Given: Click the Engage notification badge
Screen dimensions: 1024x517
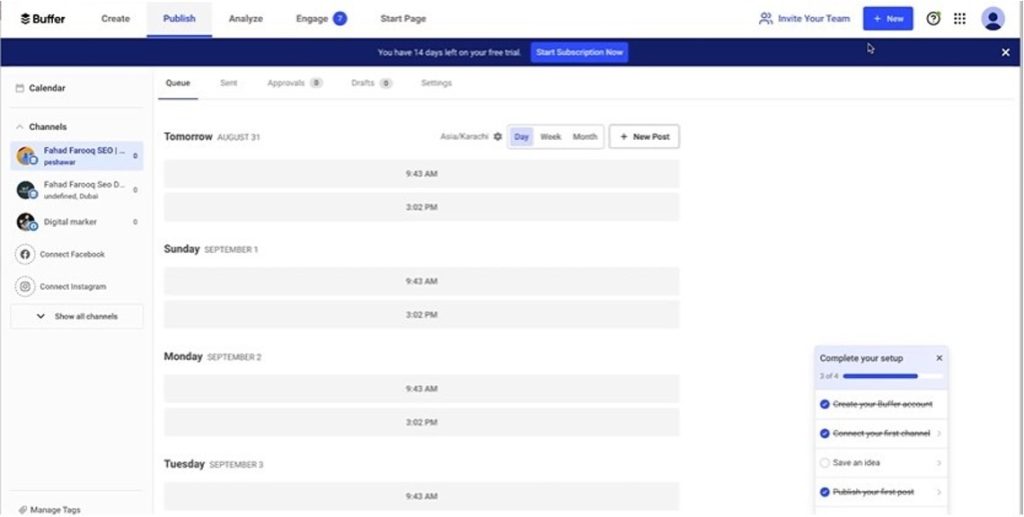Looking at the screenshot, I should 340,19.
